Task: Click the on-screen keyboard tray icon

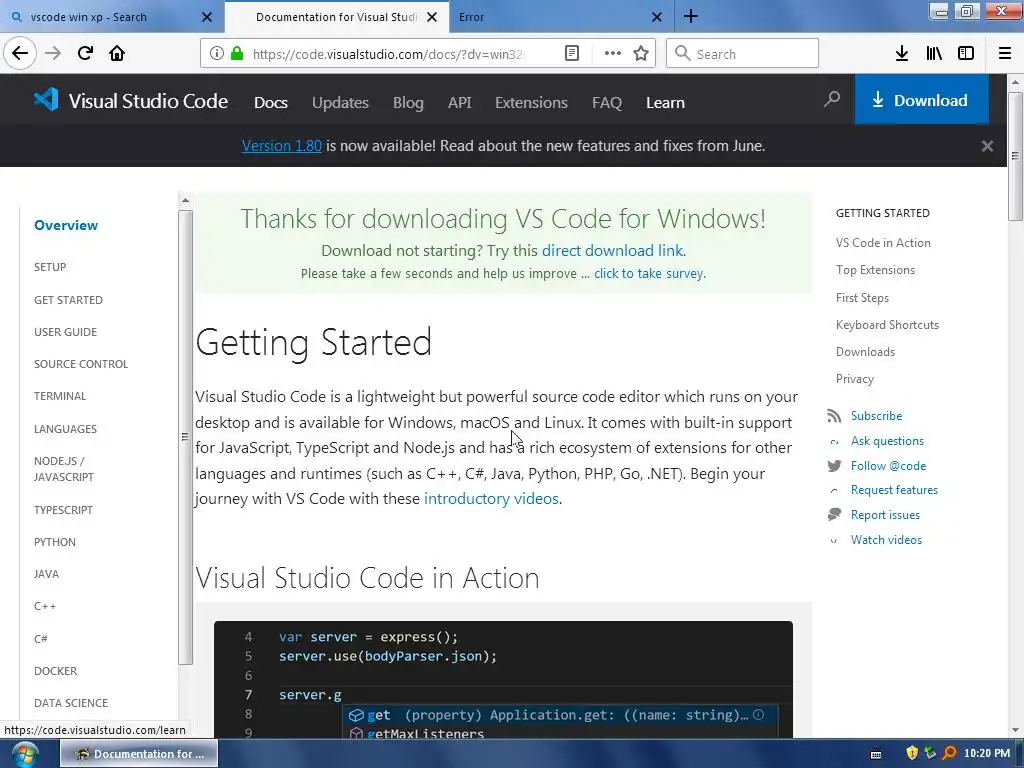Action: [876, 754]
